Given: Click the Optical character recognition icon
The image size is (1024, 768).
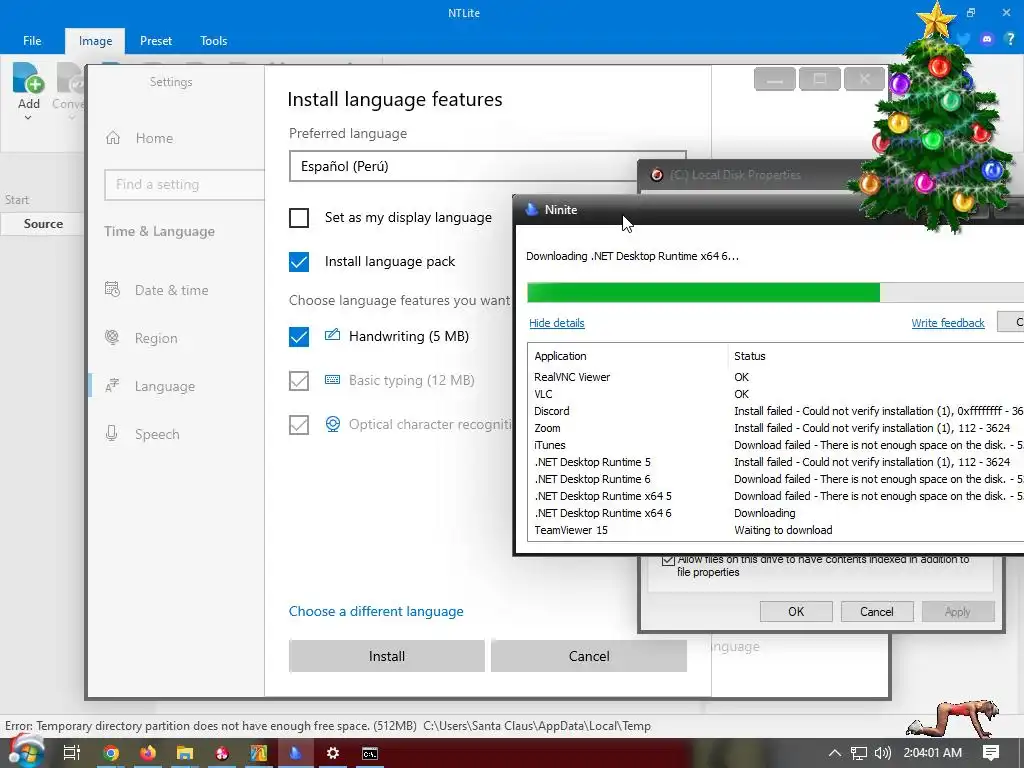Looking at the screenshot, I should coord(332,424).
